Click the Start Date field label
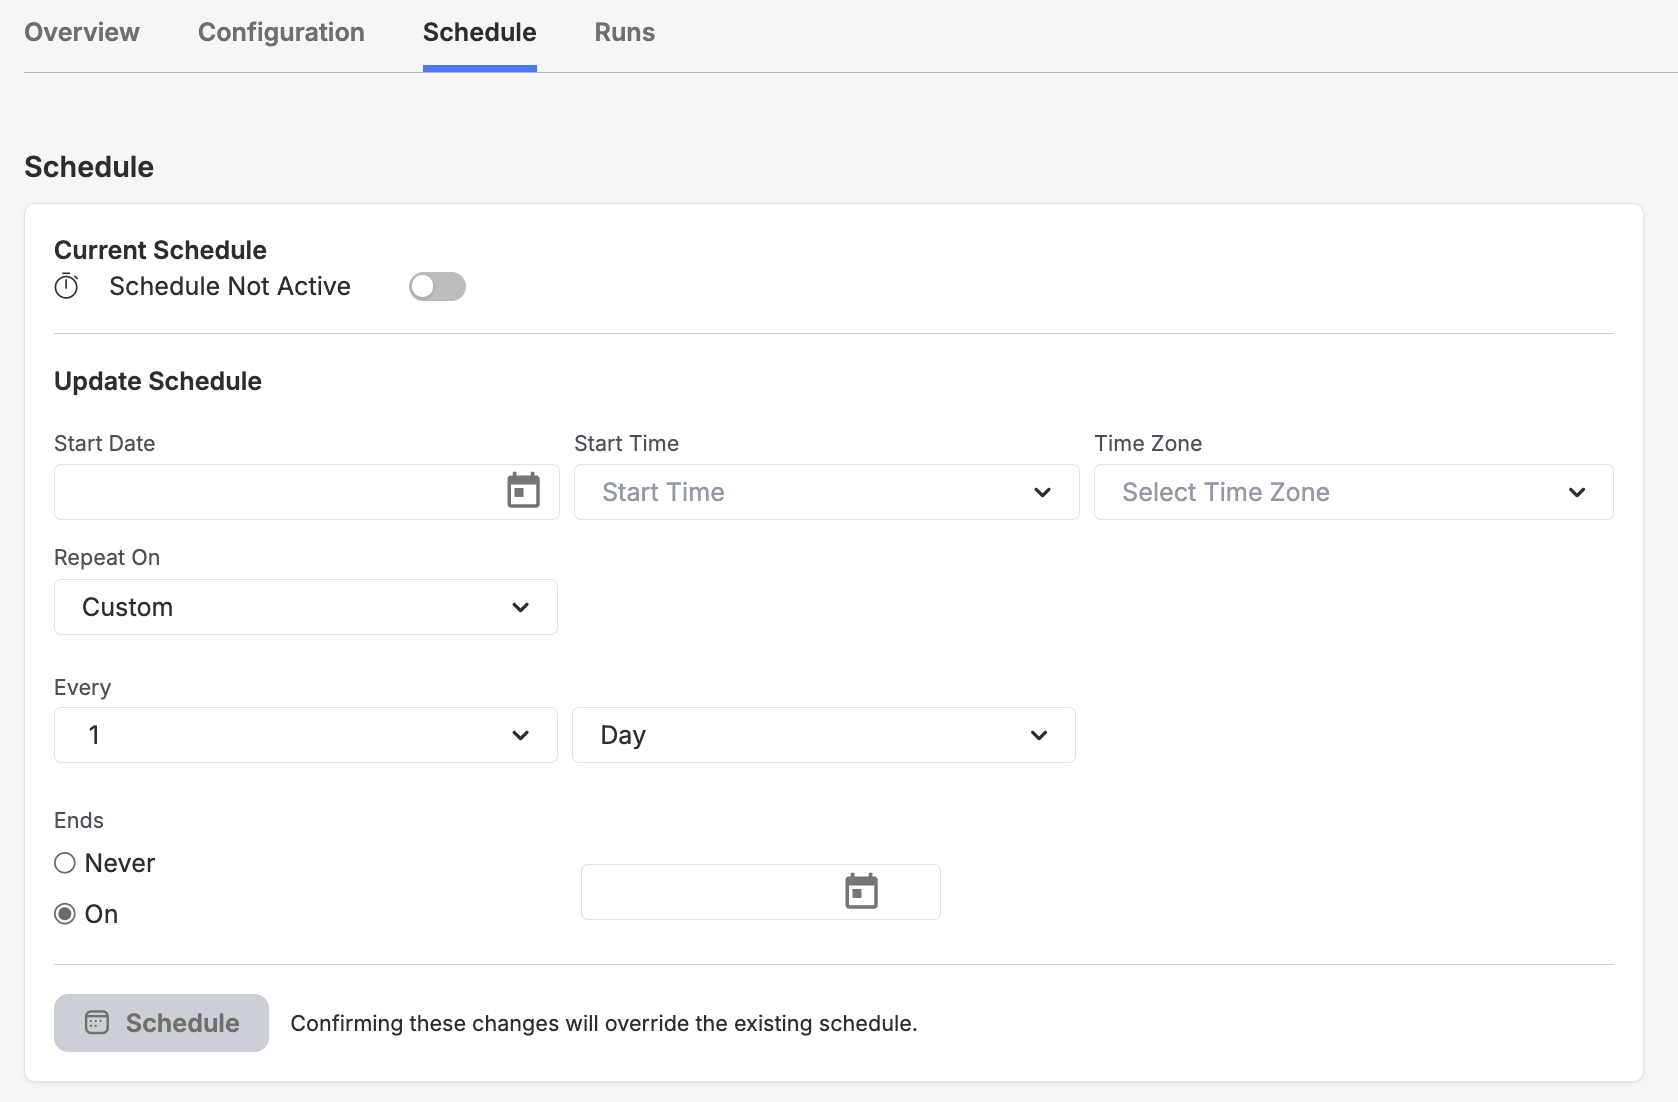This screenshot has height=1102, width=1678. (104, 443)
